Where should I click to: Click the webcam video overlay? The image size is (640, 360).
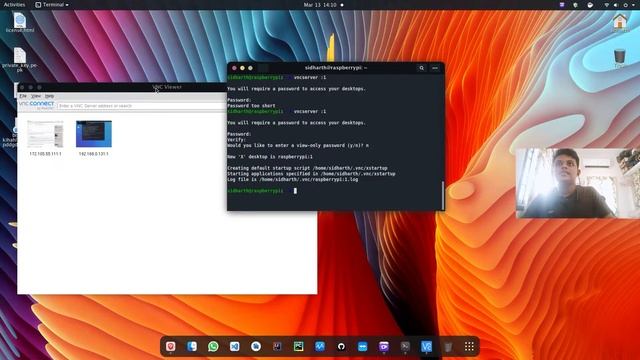[578, 183]
